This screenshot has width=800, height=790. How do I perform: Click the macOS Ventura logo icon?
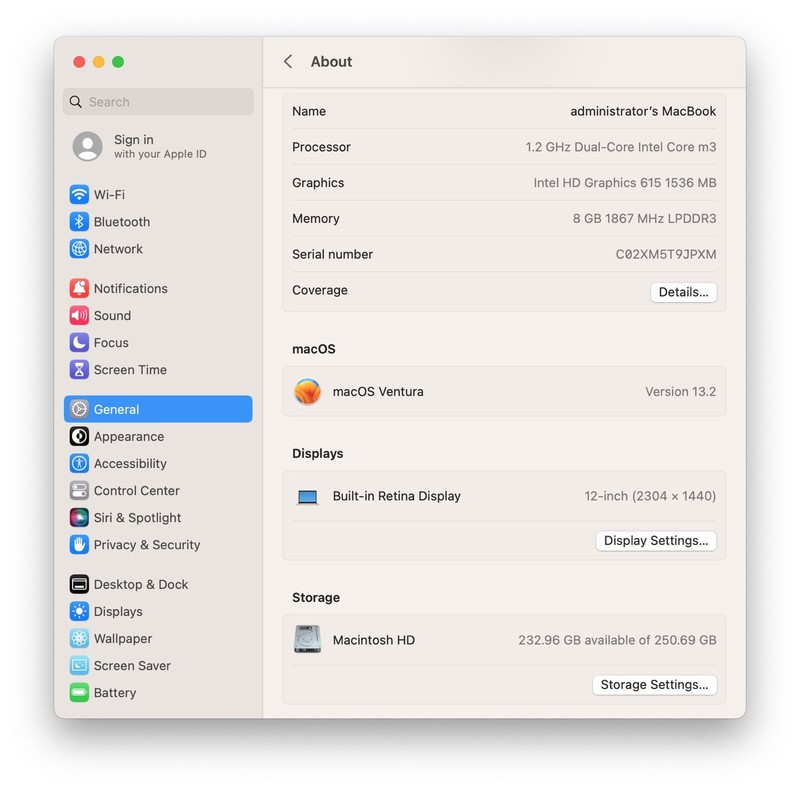[308, 391]
